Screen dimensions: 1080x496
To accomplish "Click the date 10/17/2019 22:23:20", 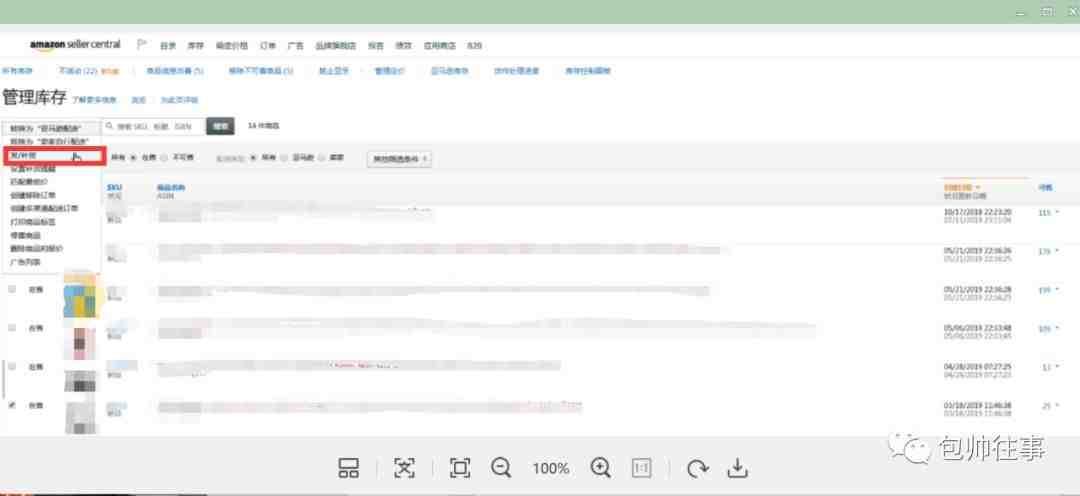I will [977, 211].
